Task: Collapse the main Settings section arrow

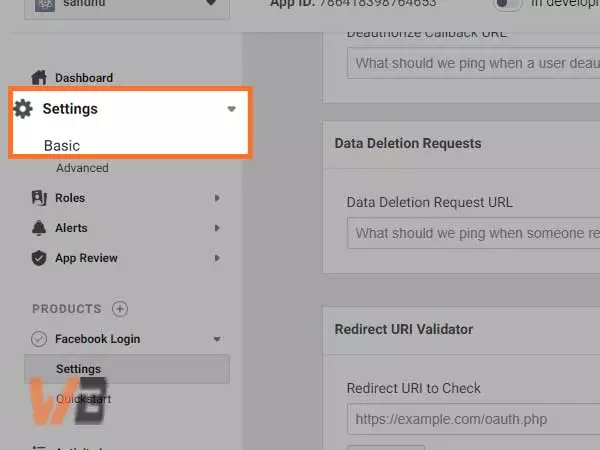Action: 231,109
